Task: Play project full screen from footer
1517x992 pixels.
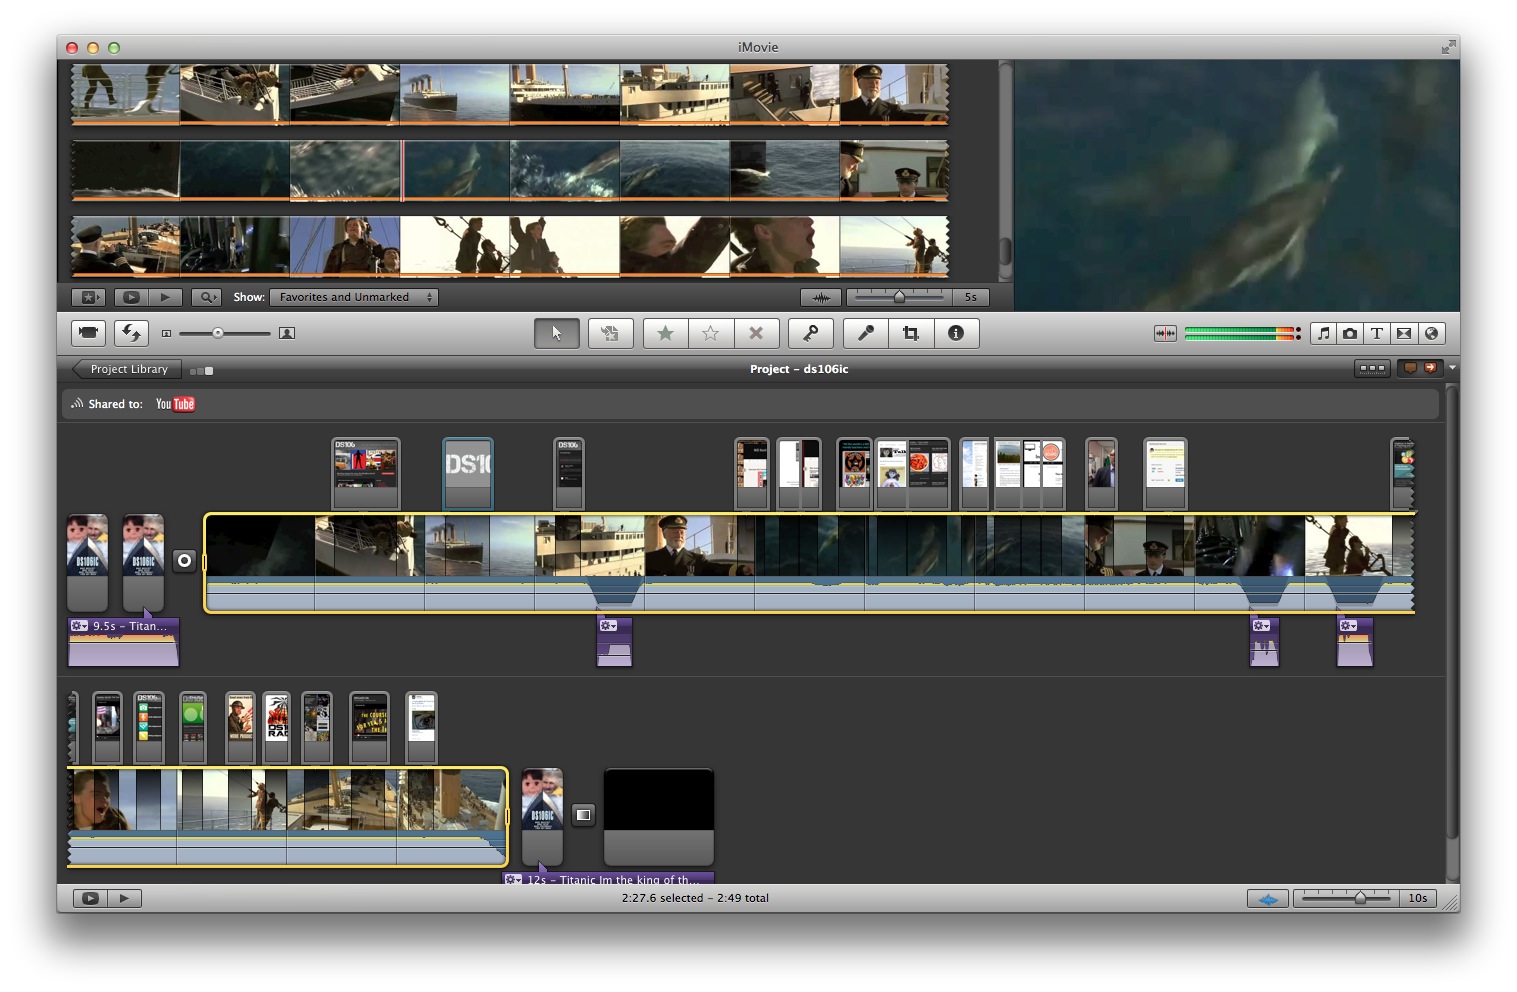Action: click(x=90, y=898)
